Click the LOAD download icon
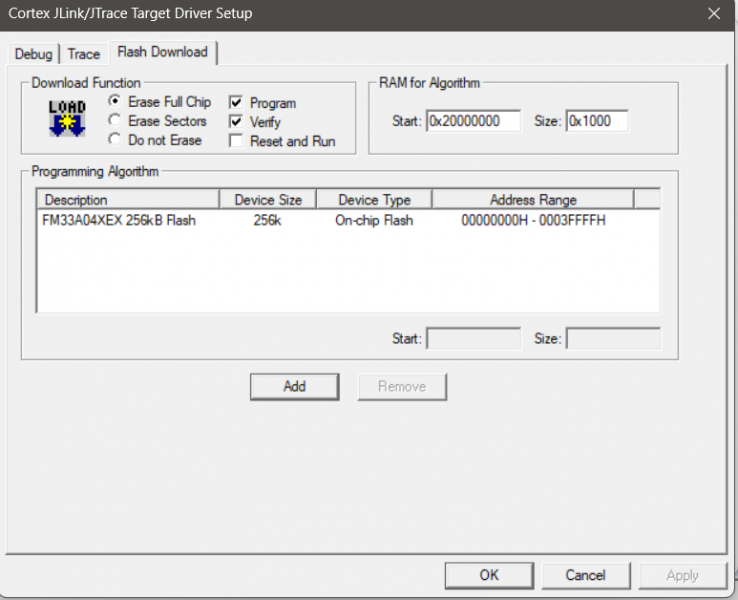 tap(67, 118)
